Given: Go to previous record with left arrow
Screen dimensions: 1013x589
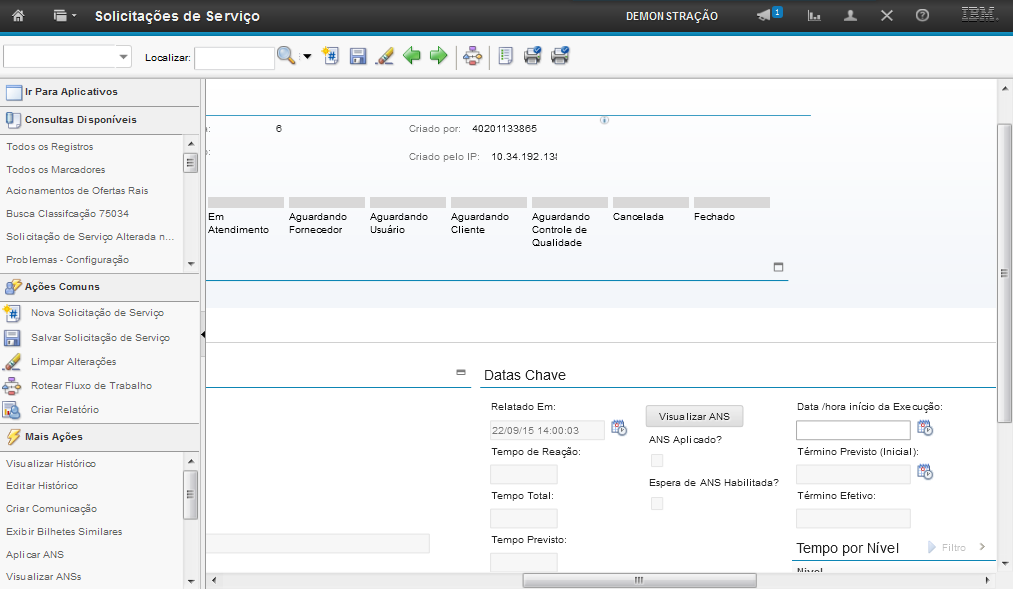Looking at the screenshot, I should [x=411, y=57].
